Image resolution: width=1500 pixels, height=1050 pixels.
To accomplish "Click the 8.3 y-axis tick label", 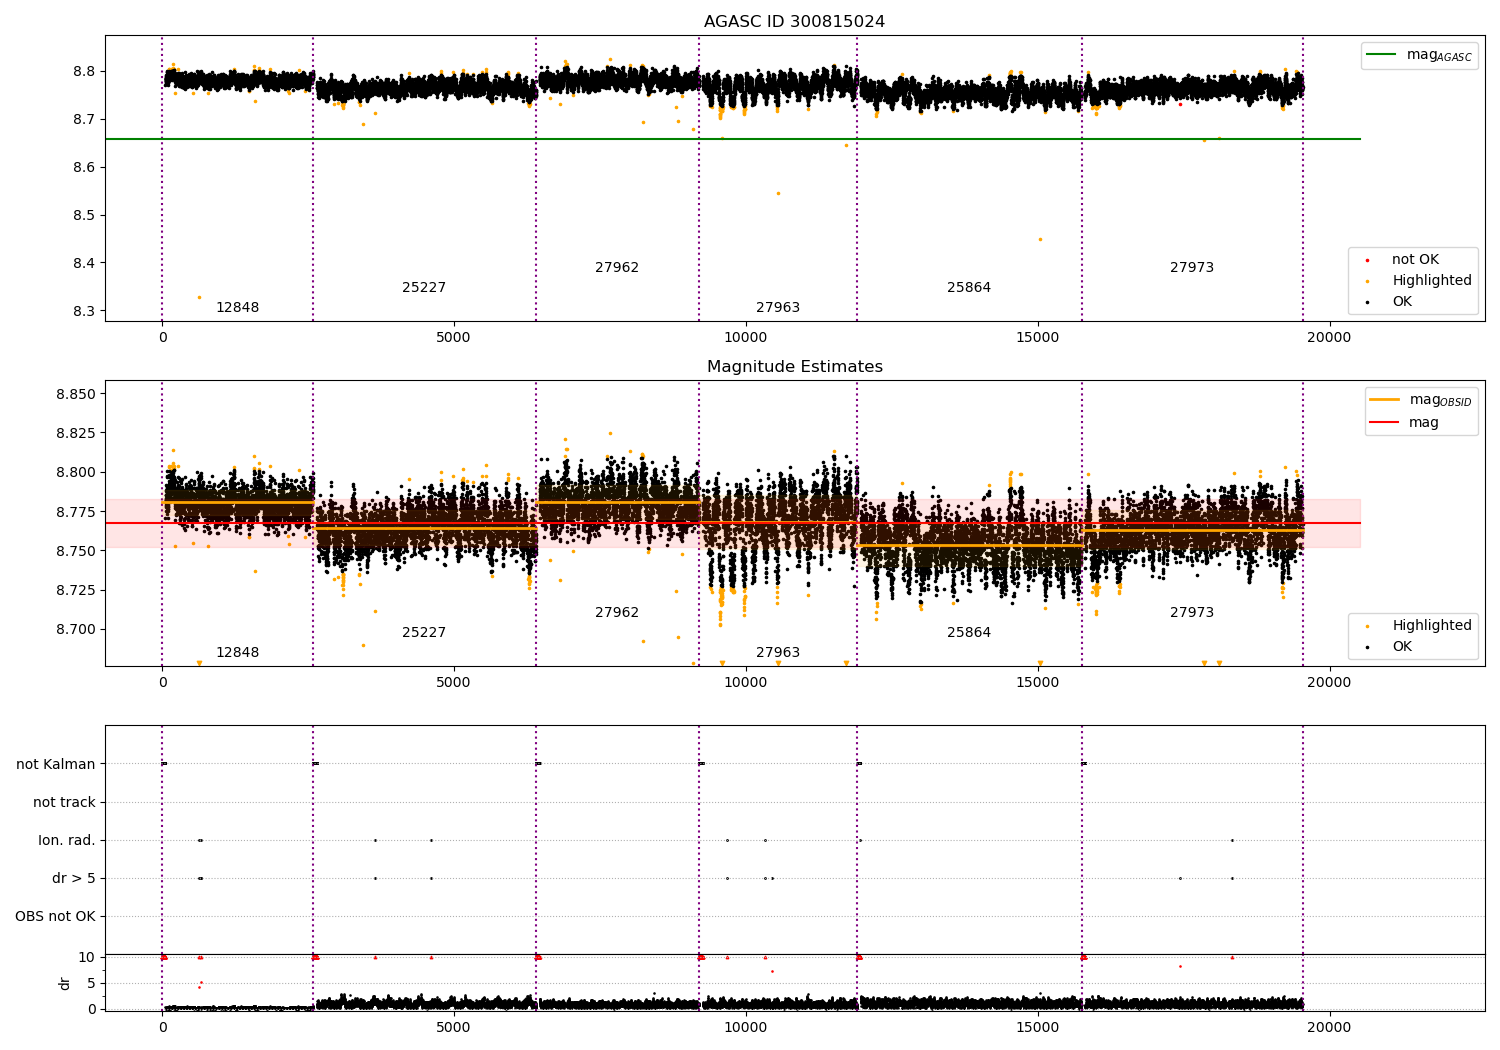I will click(82, 311).
